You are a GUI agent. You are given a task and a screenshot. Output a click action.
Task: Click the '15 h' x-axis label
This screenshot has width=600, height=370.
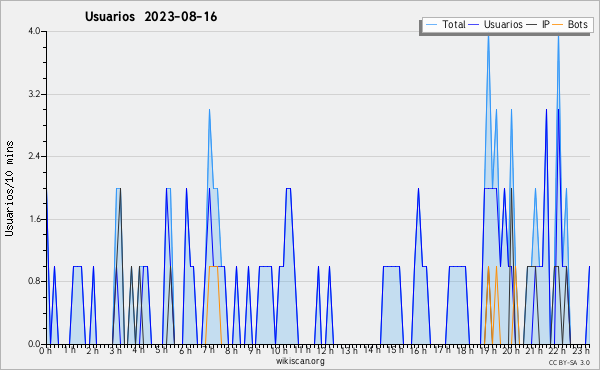click(395, 350)
